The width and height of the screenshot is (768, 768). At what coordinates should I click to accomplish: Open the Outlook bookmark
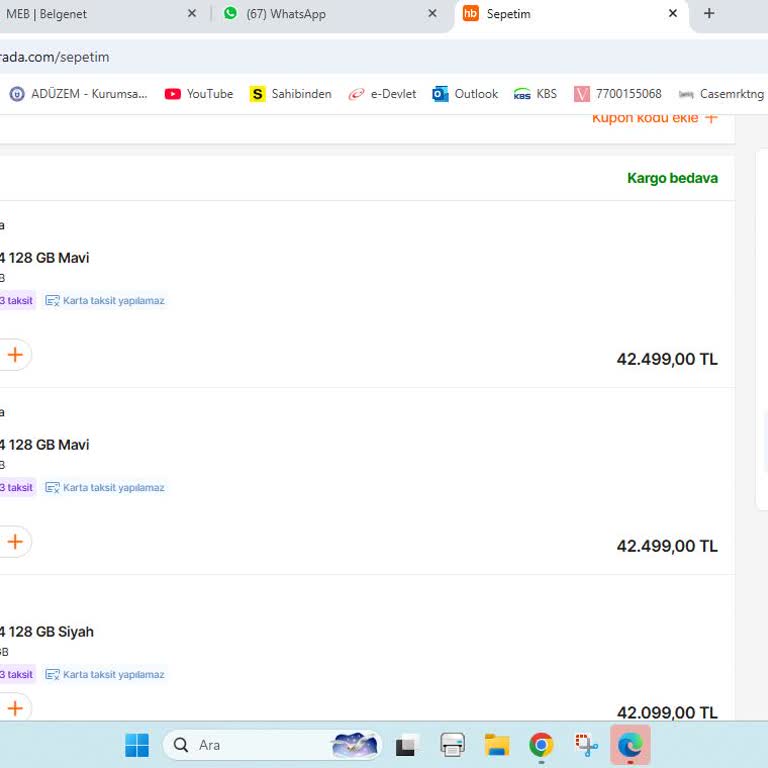[x=465, y=94]
